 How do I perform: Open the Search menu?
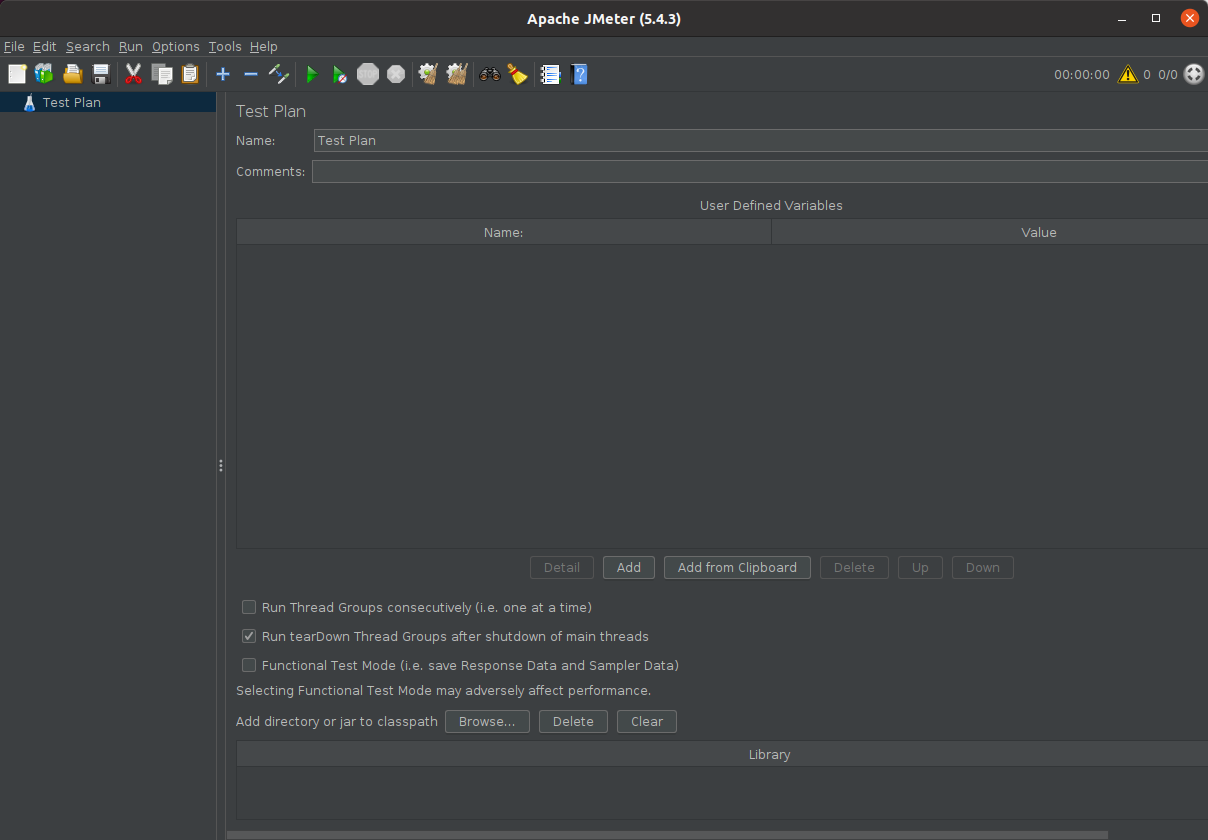[x=88, y=46]
